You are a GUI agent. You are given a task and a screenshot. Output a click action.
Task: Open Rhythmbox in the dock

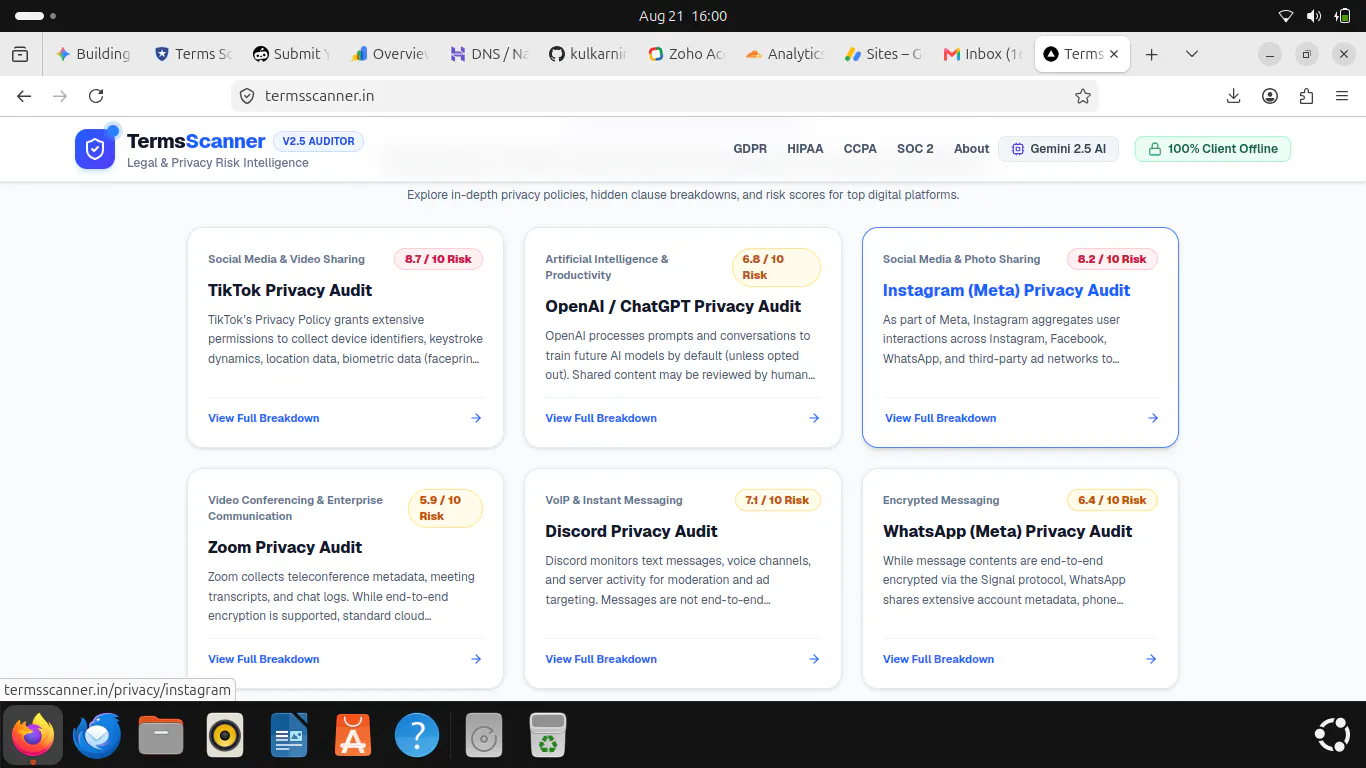point(225,737)
